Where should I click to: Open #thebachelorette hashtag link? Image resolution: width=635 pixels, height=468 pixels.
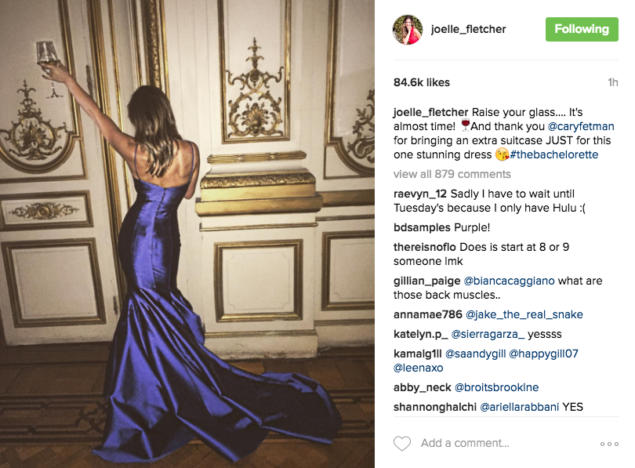[554, 155]
